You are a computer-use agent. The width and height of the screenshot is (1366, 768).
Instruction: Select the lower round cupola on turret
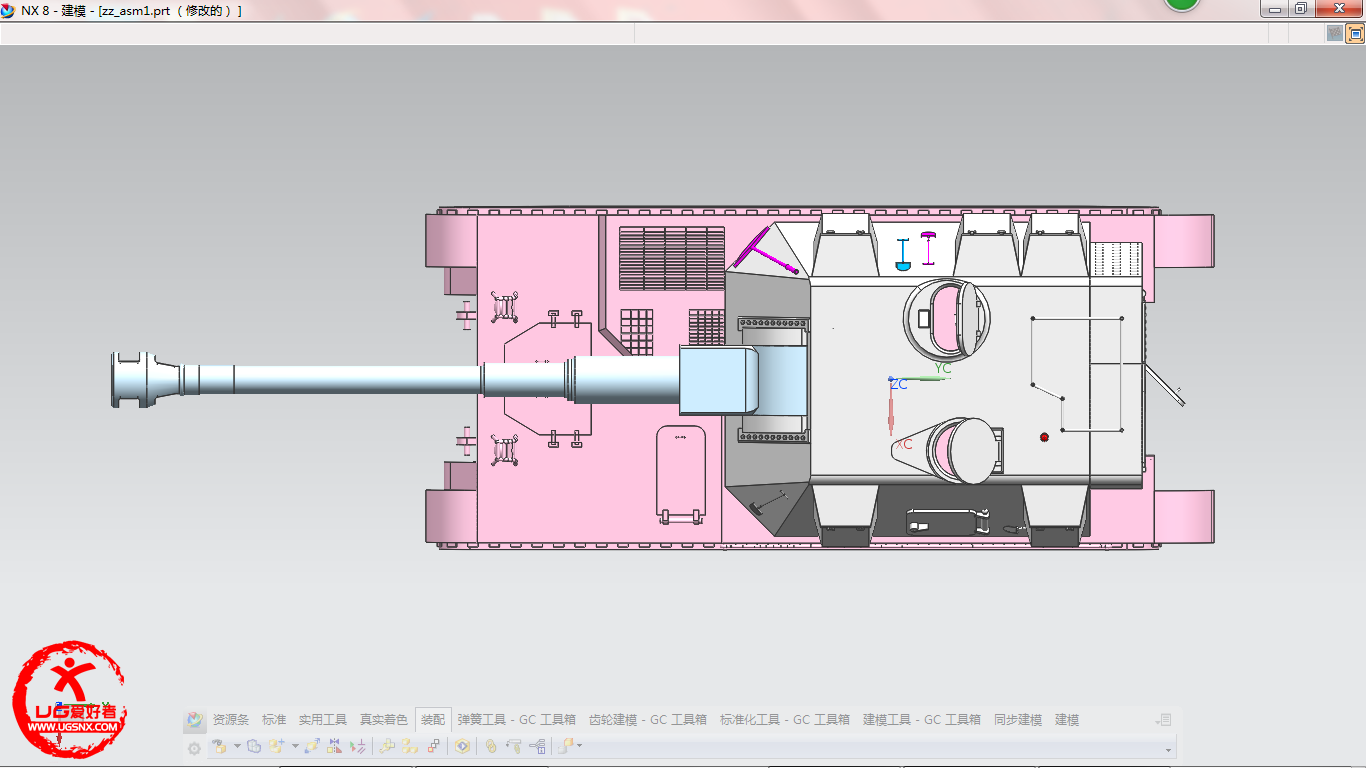click(964, 451)
